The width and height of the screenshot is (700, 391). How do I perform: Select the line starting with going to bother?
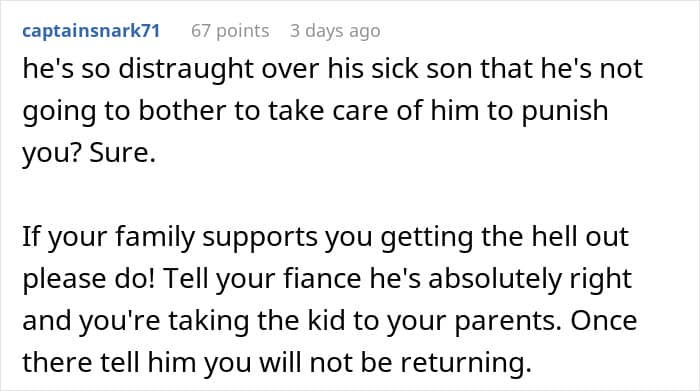[315, 111]
